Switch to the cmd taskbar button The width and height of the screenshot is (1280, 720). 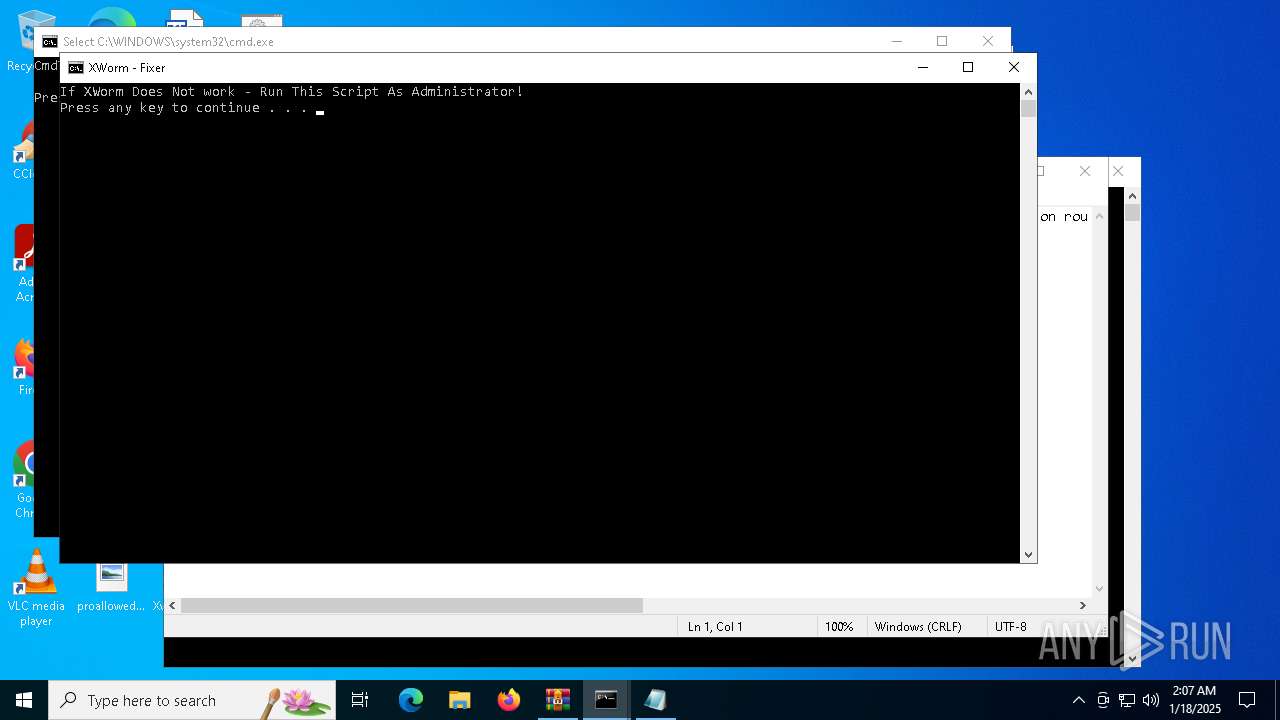(606, 700)
